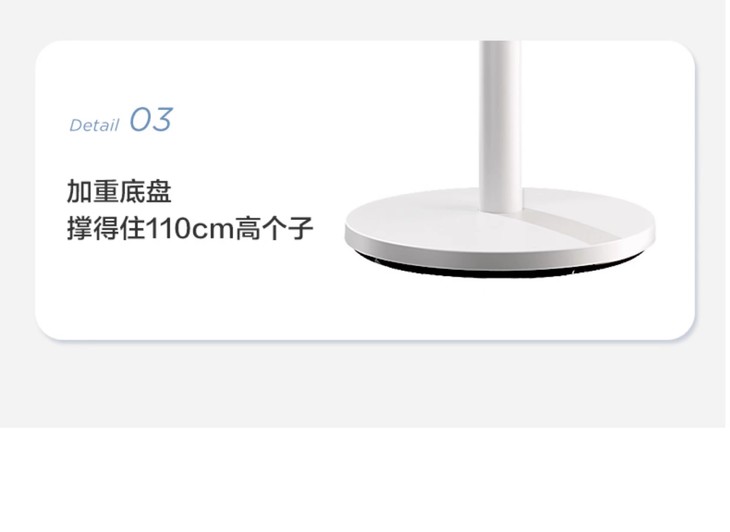Click the grey background beneath the card
730x532 pixels.
coord(365,384)
